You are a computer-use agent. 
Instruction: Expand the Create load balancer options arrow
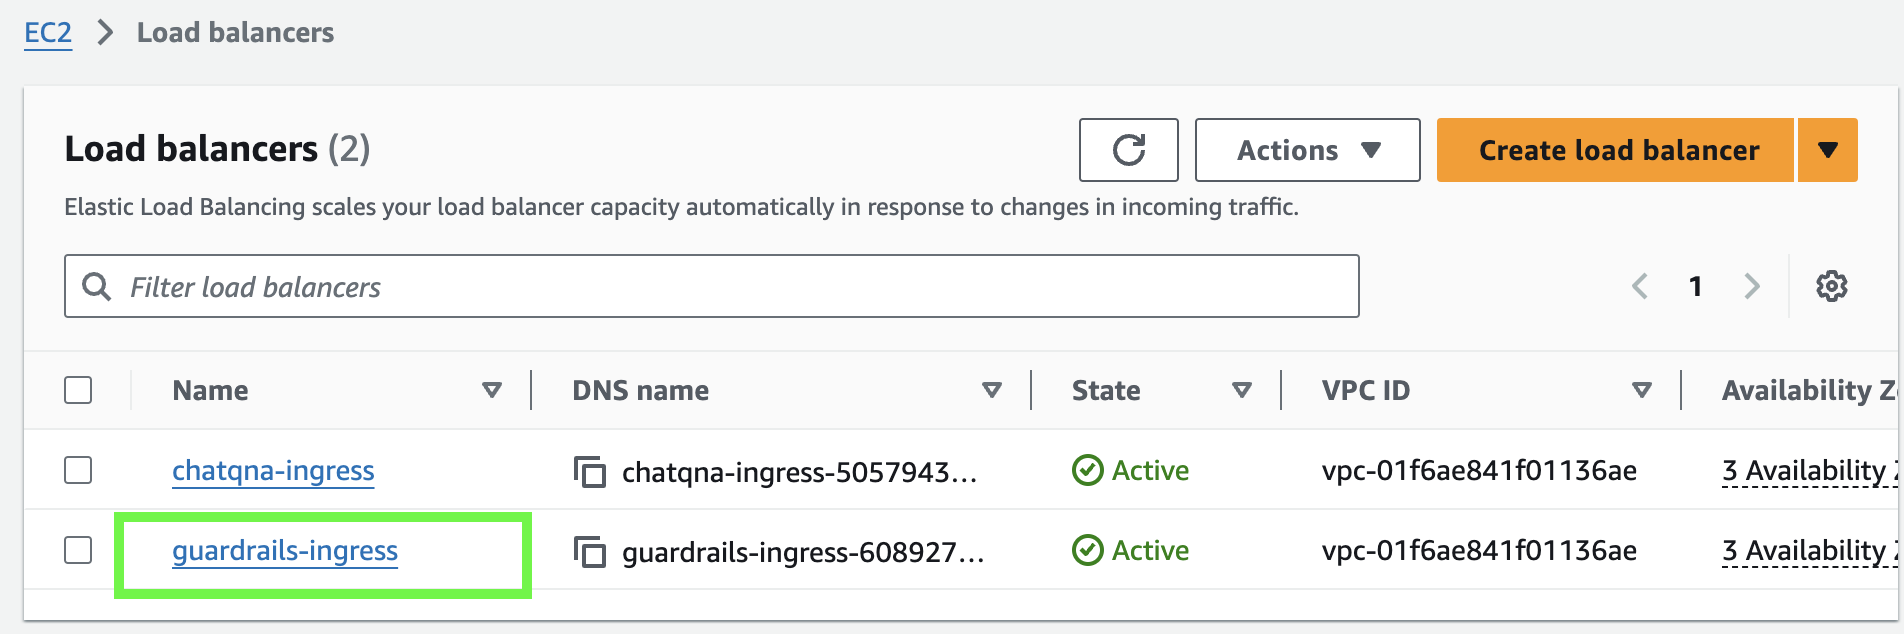click(x=1828, y=150)
